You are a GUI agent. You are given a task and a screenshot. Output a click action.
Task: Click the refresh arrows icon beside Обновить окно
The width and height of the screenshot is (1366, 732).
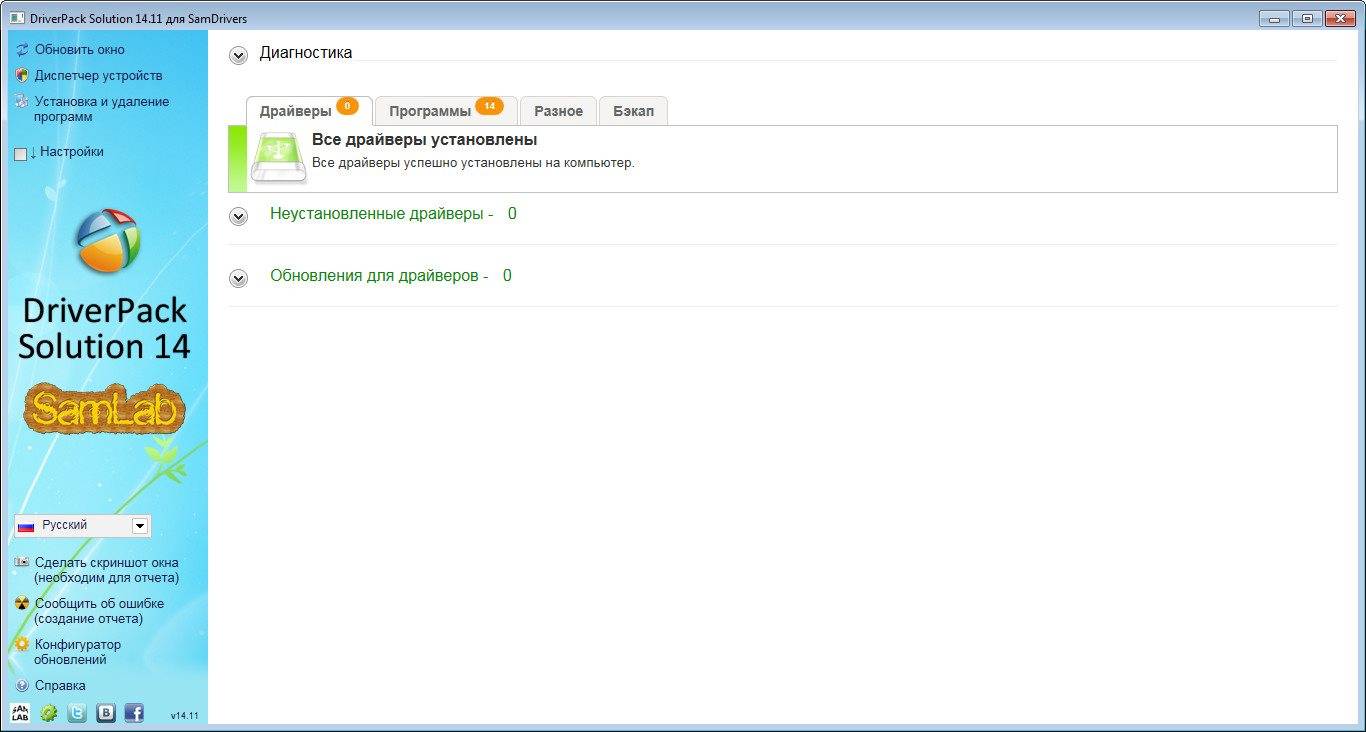pyautogui.click(x=22, y=49)
